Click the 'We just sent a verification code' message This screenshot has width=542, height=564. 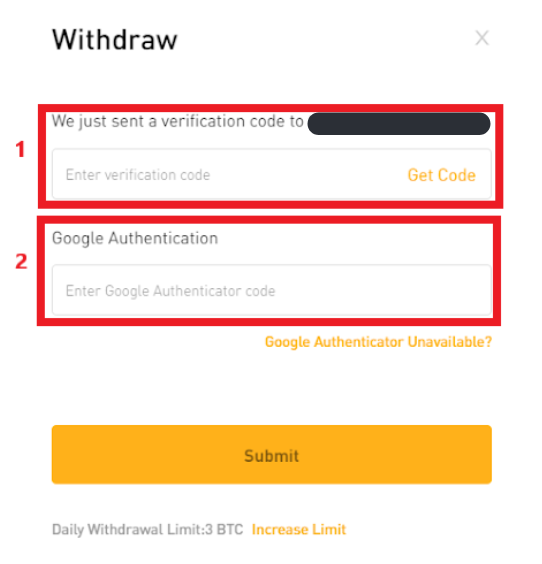click(178, 122)
